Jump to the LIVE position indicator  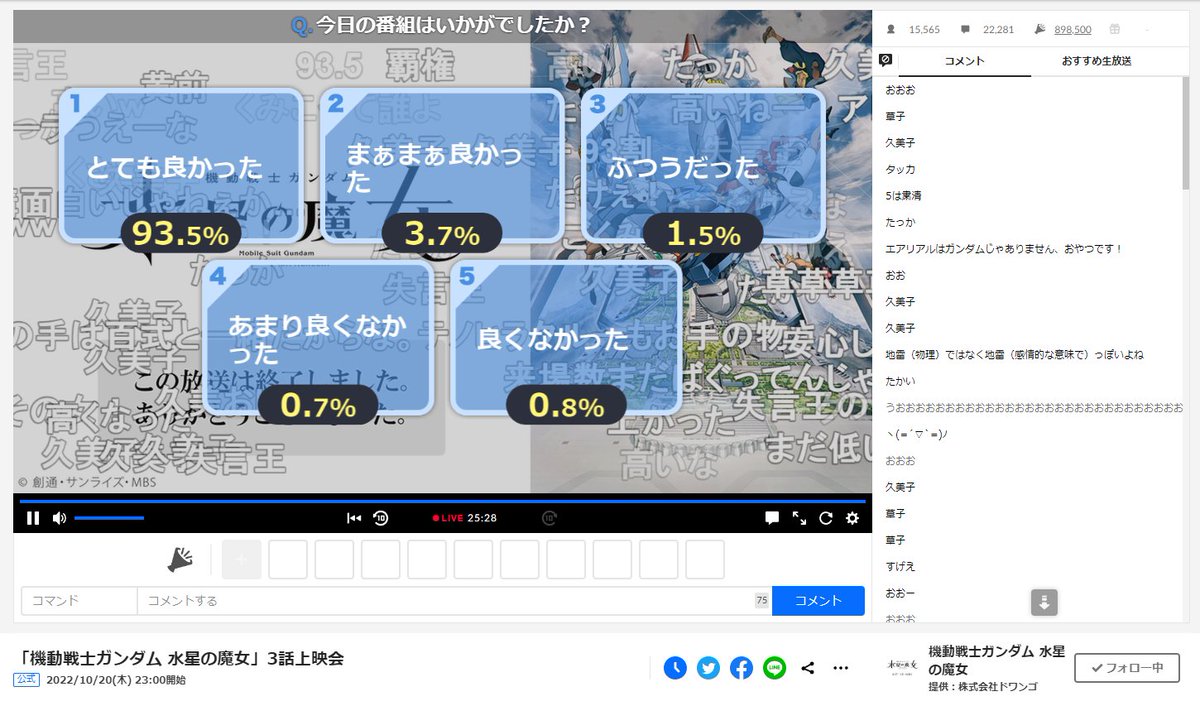click(447, 518)
